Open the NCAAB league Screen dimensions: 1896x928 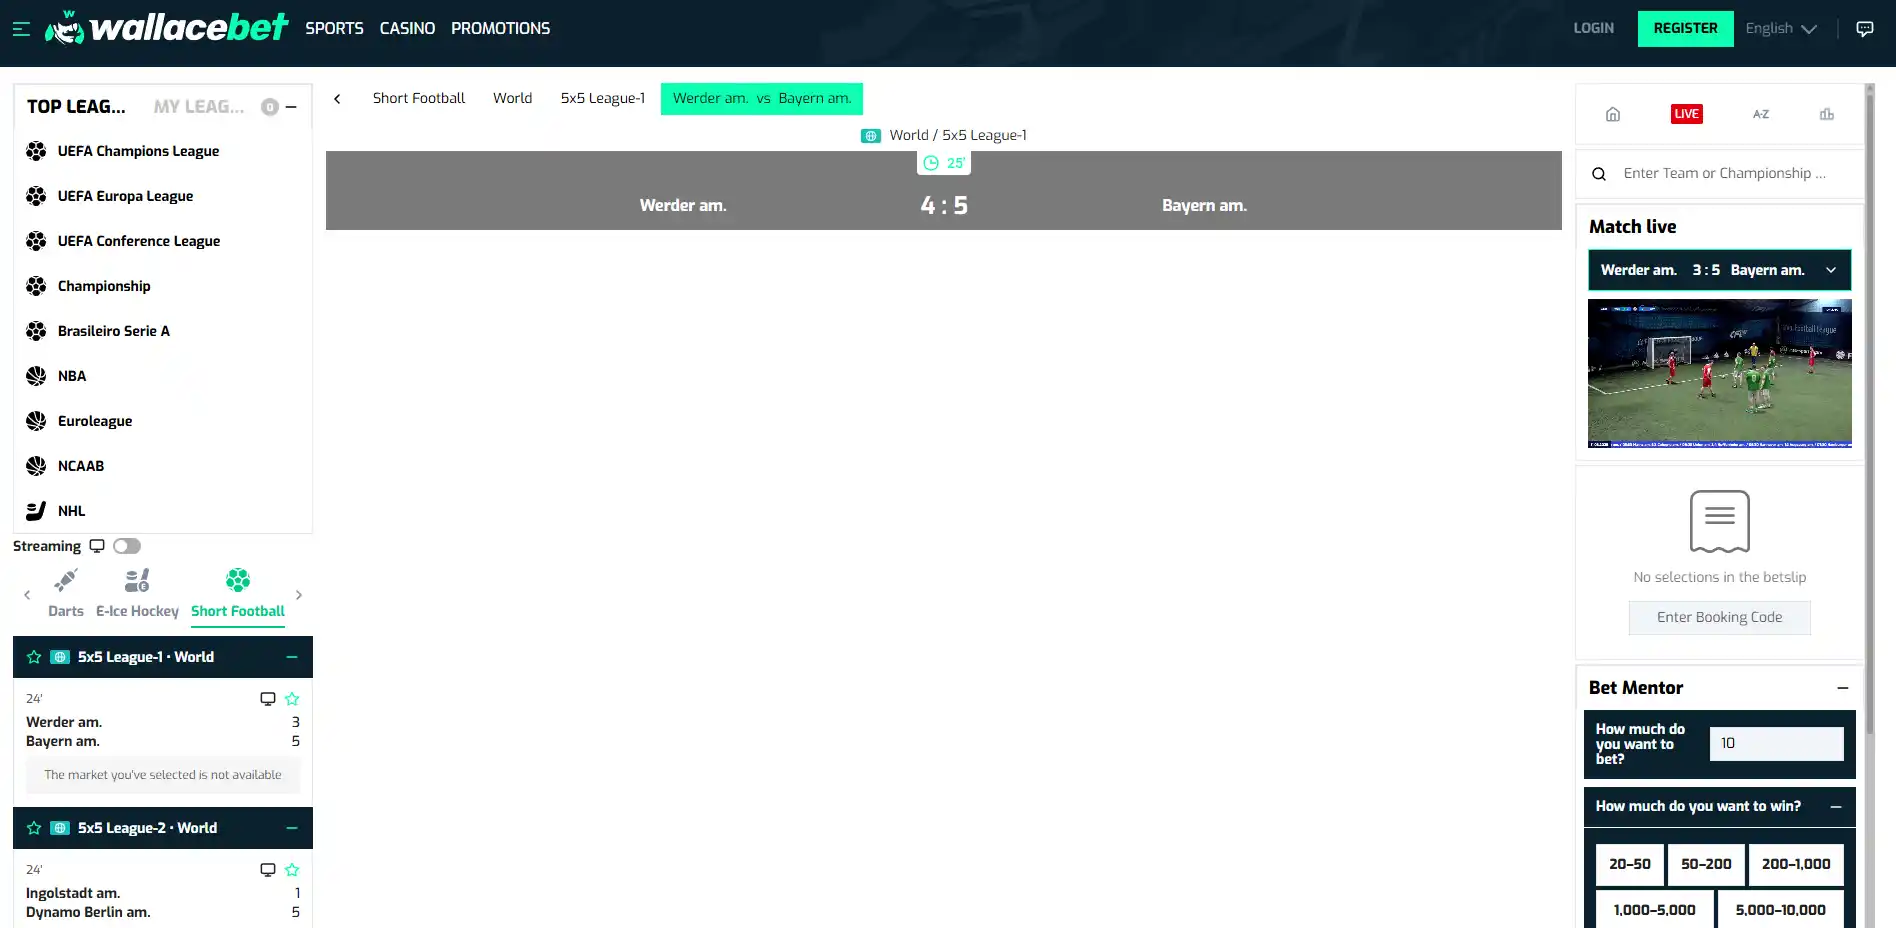[81, 466]
